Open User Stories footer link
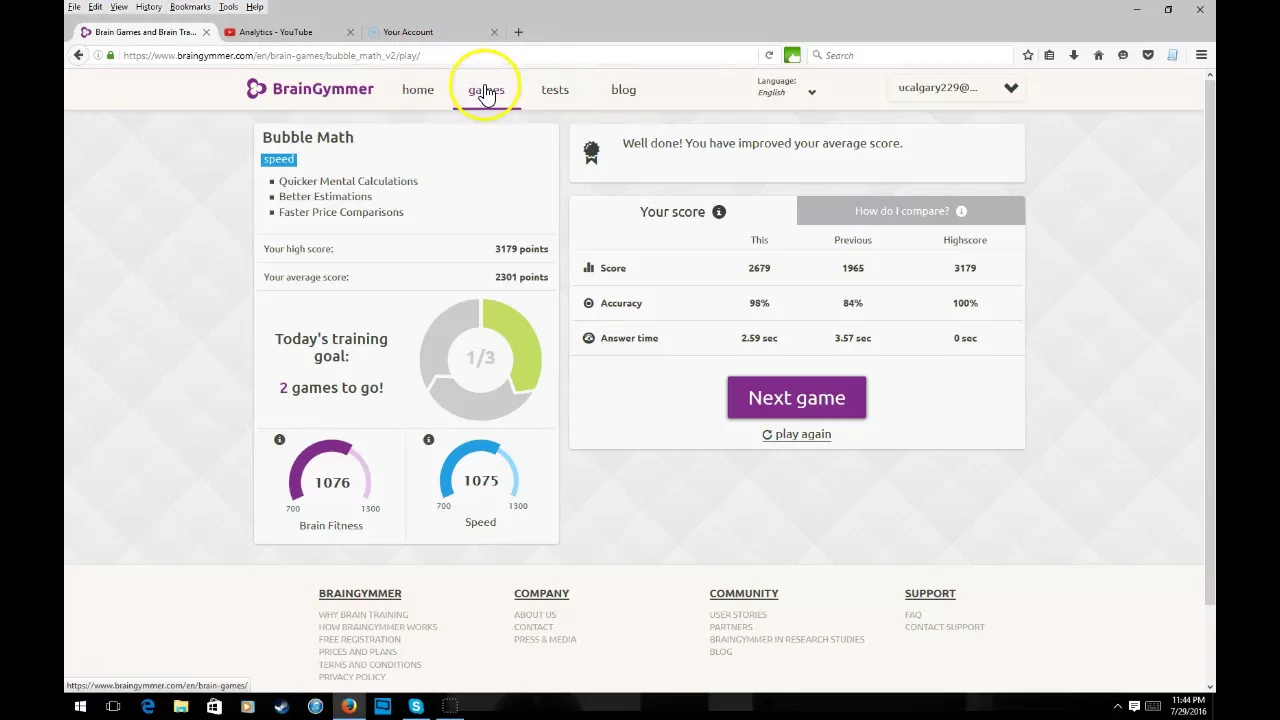The image size is (1280, 720). coord(738,615)
